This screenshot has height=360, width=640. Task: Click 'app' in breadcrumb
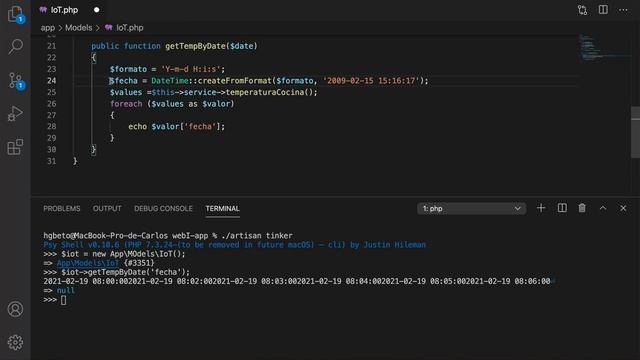tap(48, 28)
